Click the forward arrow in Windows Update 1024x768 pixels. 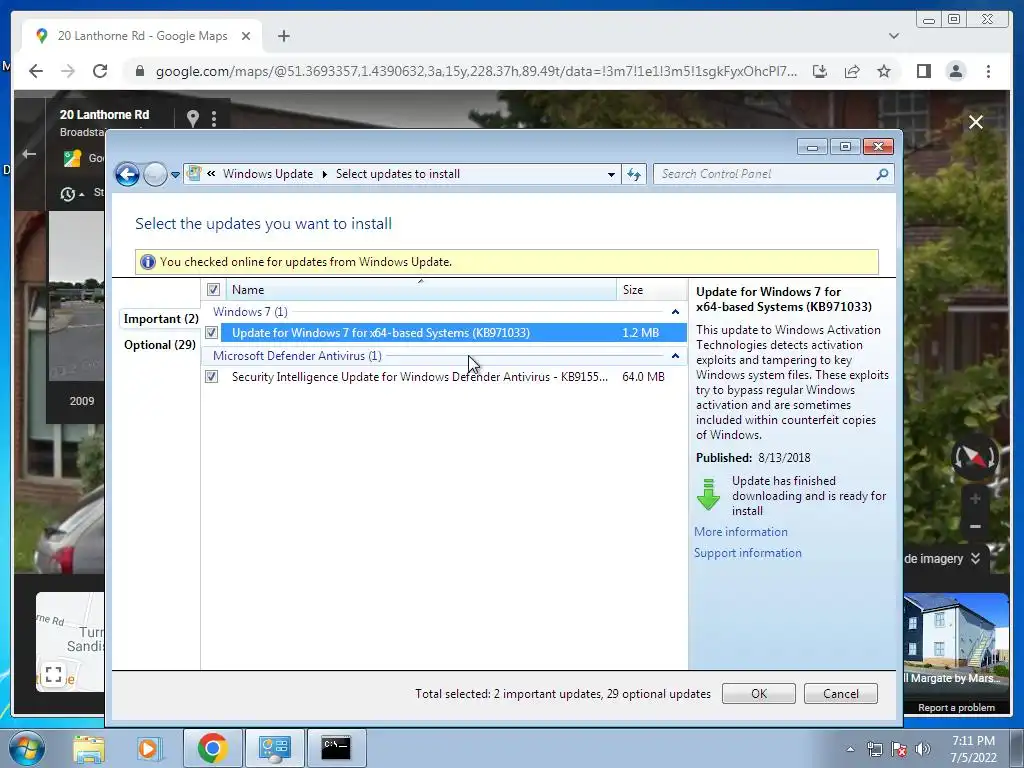[155, 174]
